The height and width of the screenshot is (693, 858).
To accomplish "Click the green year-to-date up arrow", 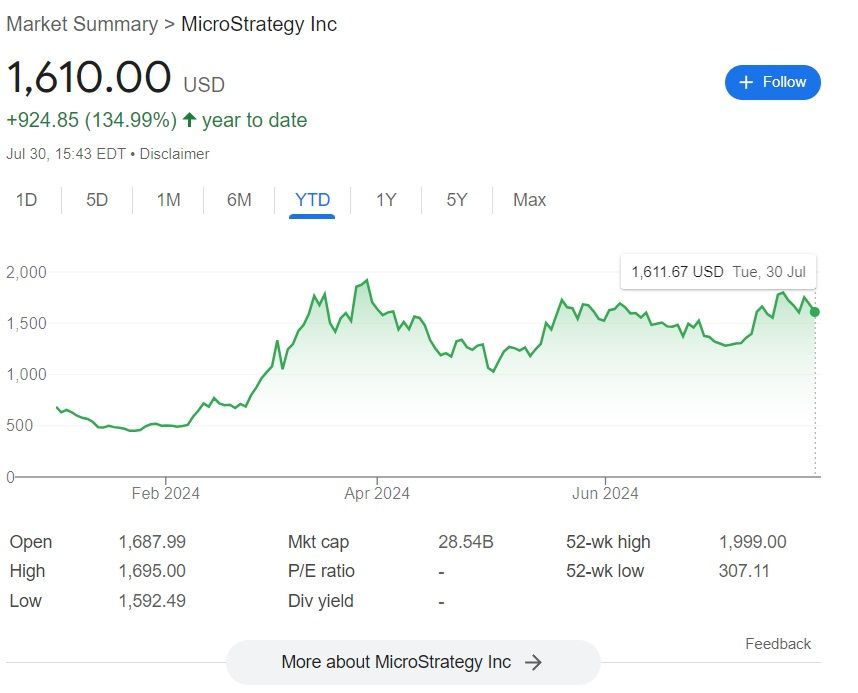I will (189, 121).
